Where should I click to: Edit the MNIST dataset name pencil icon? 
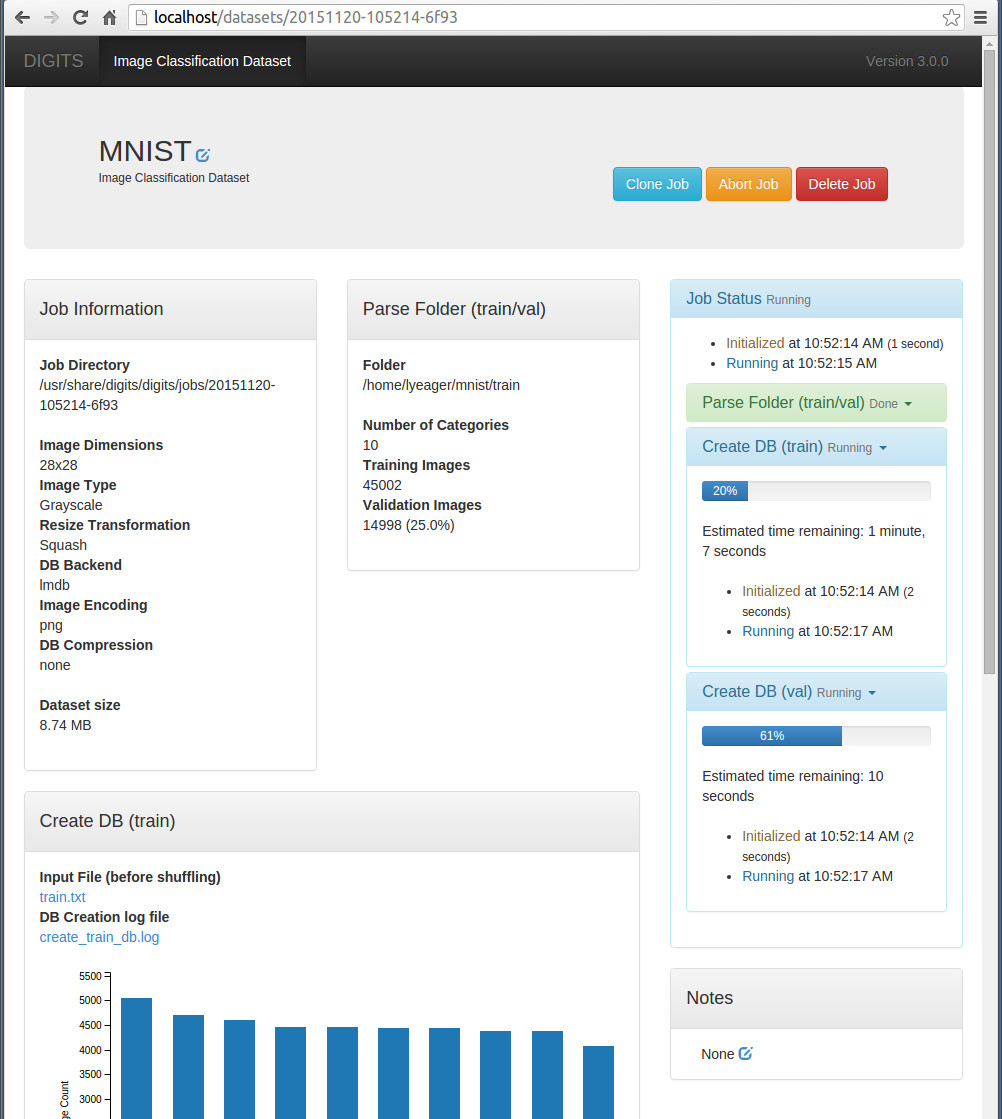coord(203,155)
